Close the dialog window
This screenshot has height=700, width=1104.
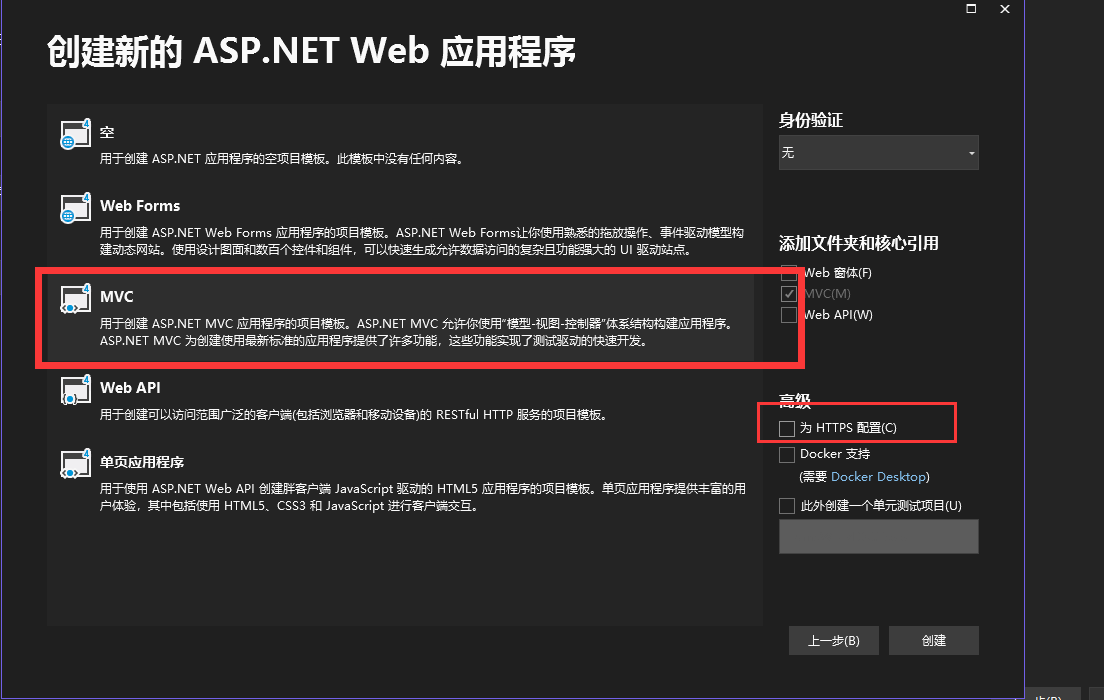click(x=1005, y=8)
